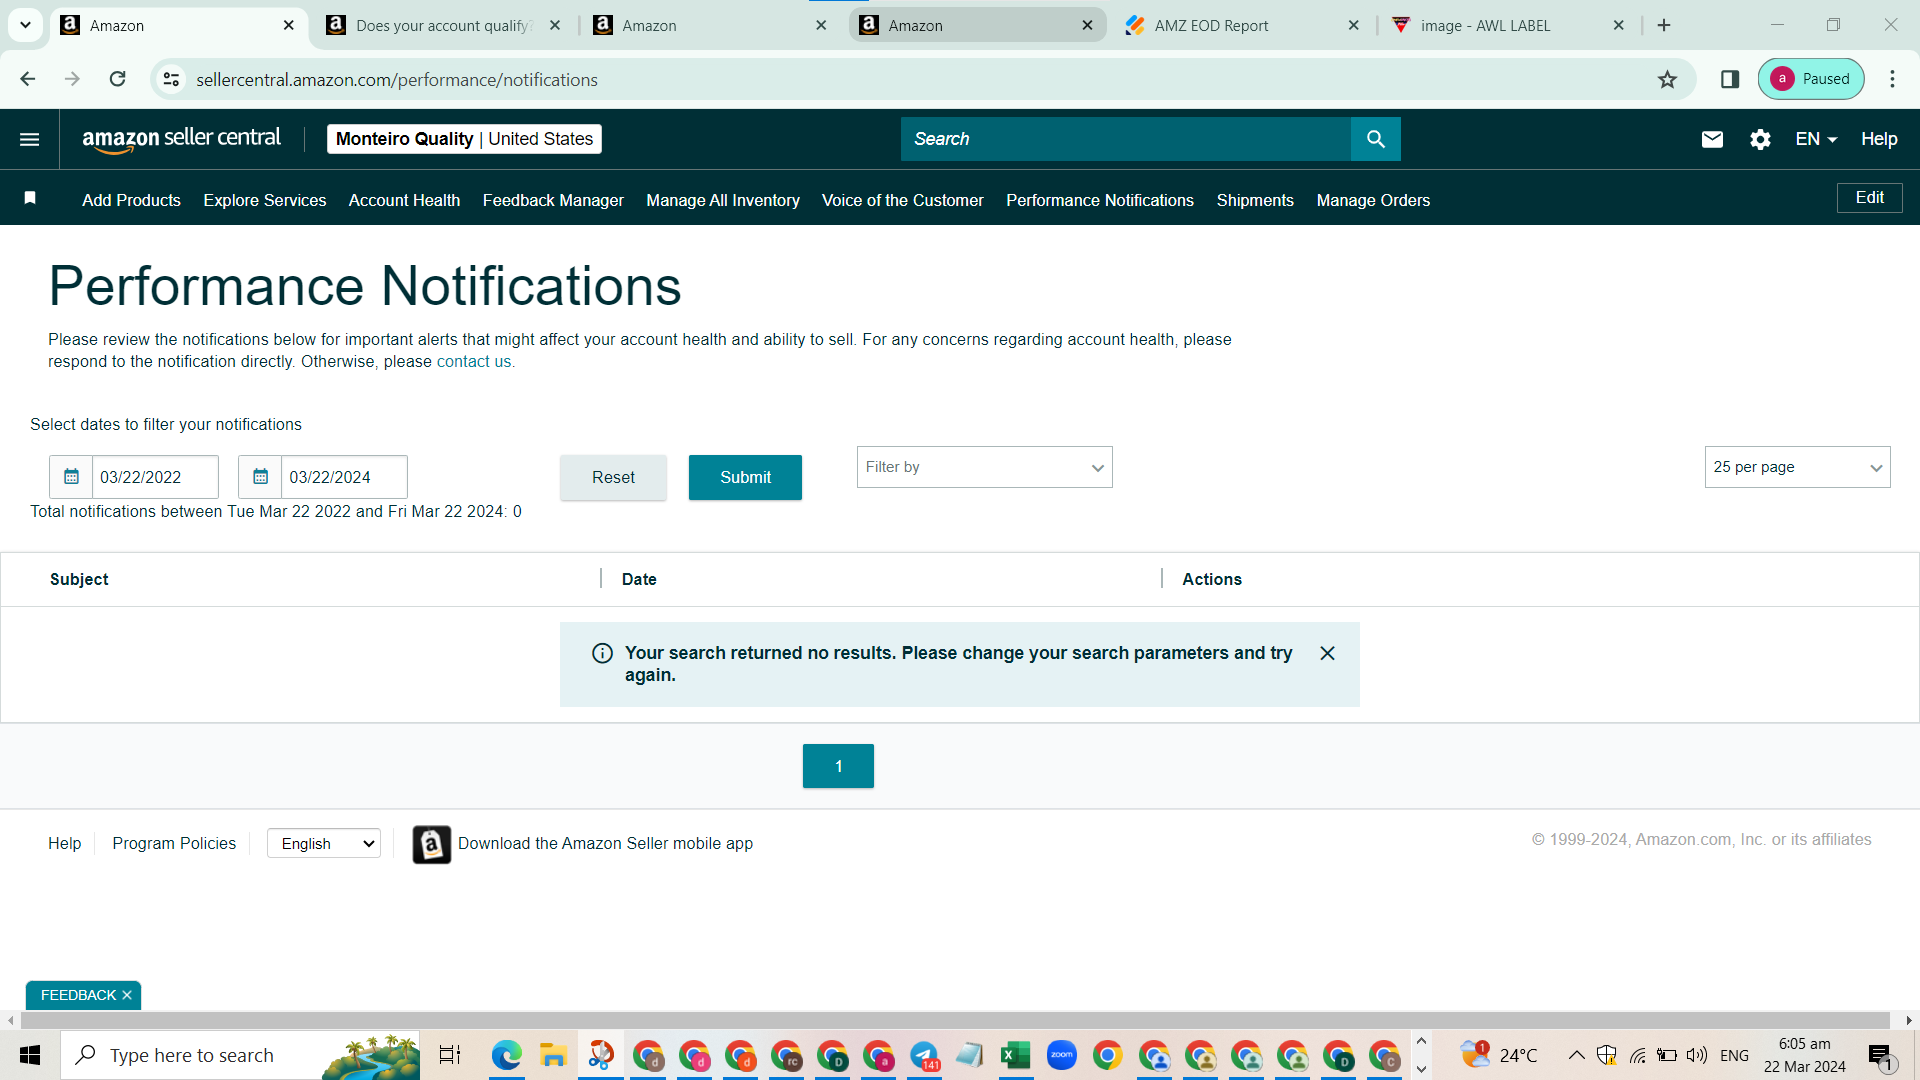Reload the current page
This screenshot has height=1080, width=1920.
click(x=118, y=79)
